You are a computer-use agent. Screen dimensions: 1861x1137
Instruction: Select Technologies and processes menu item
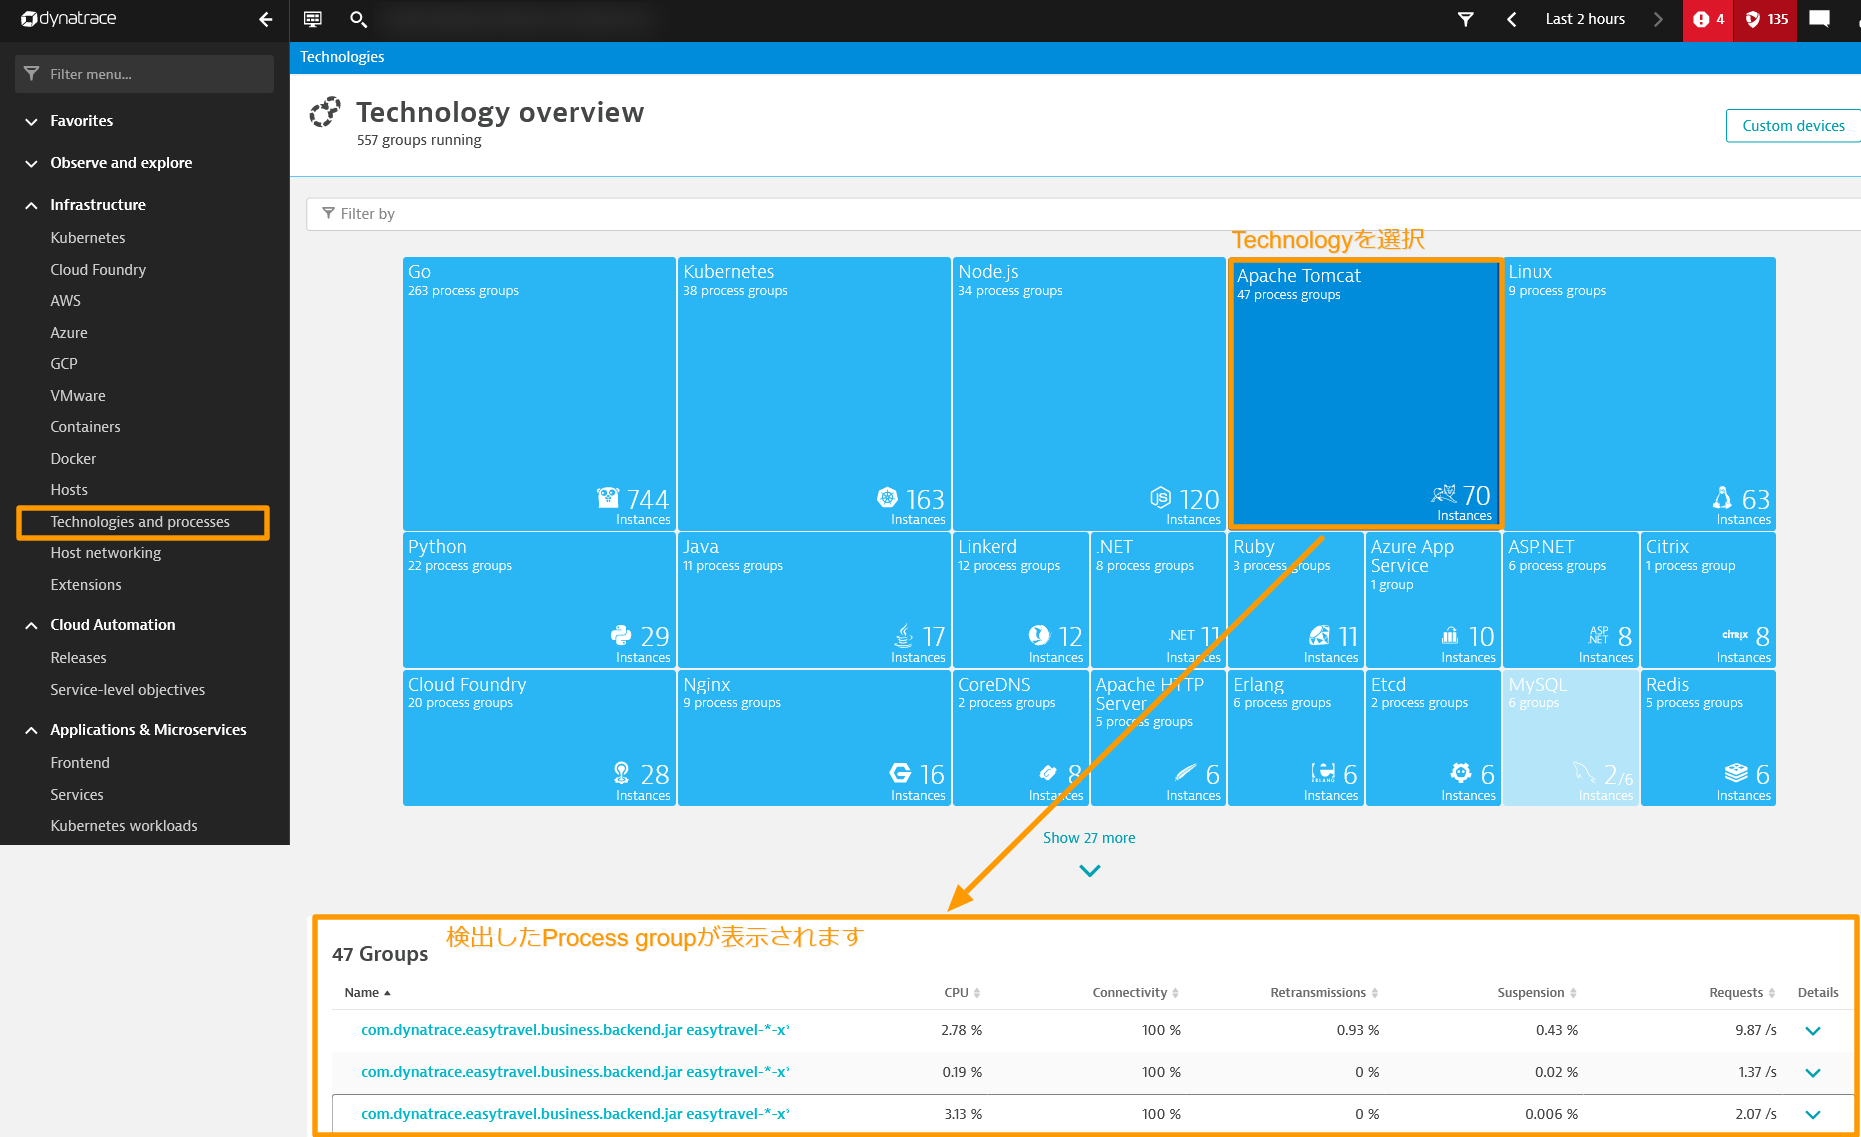click(140, 522)
